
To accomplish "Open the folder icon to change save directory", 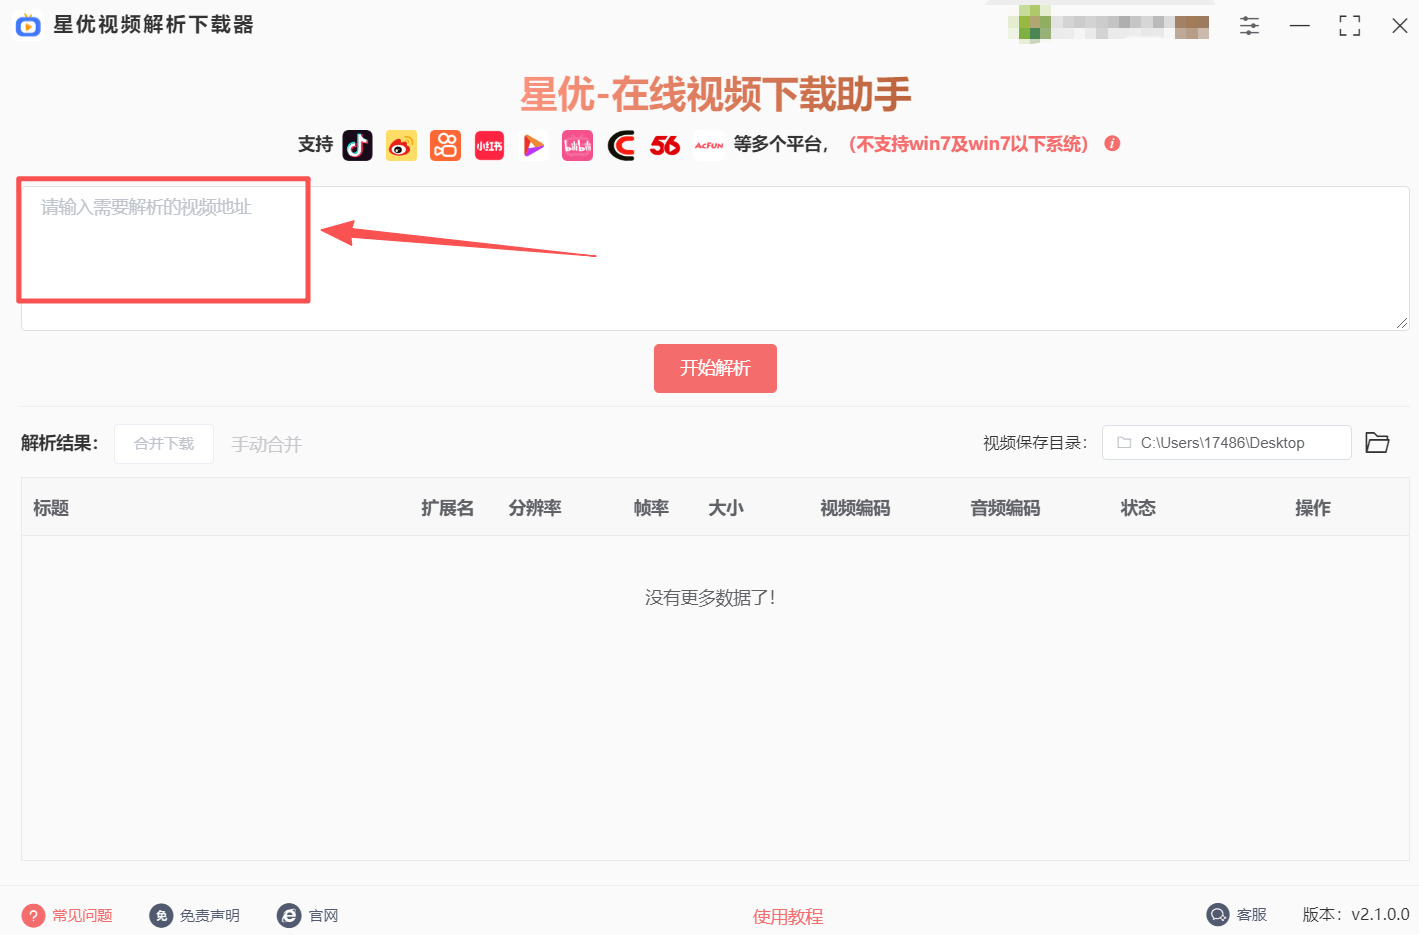I will click(1377, 442).
